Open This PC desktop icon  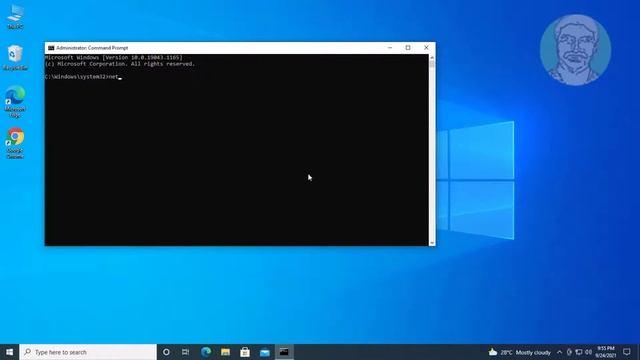[15, 16]
